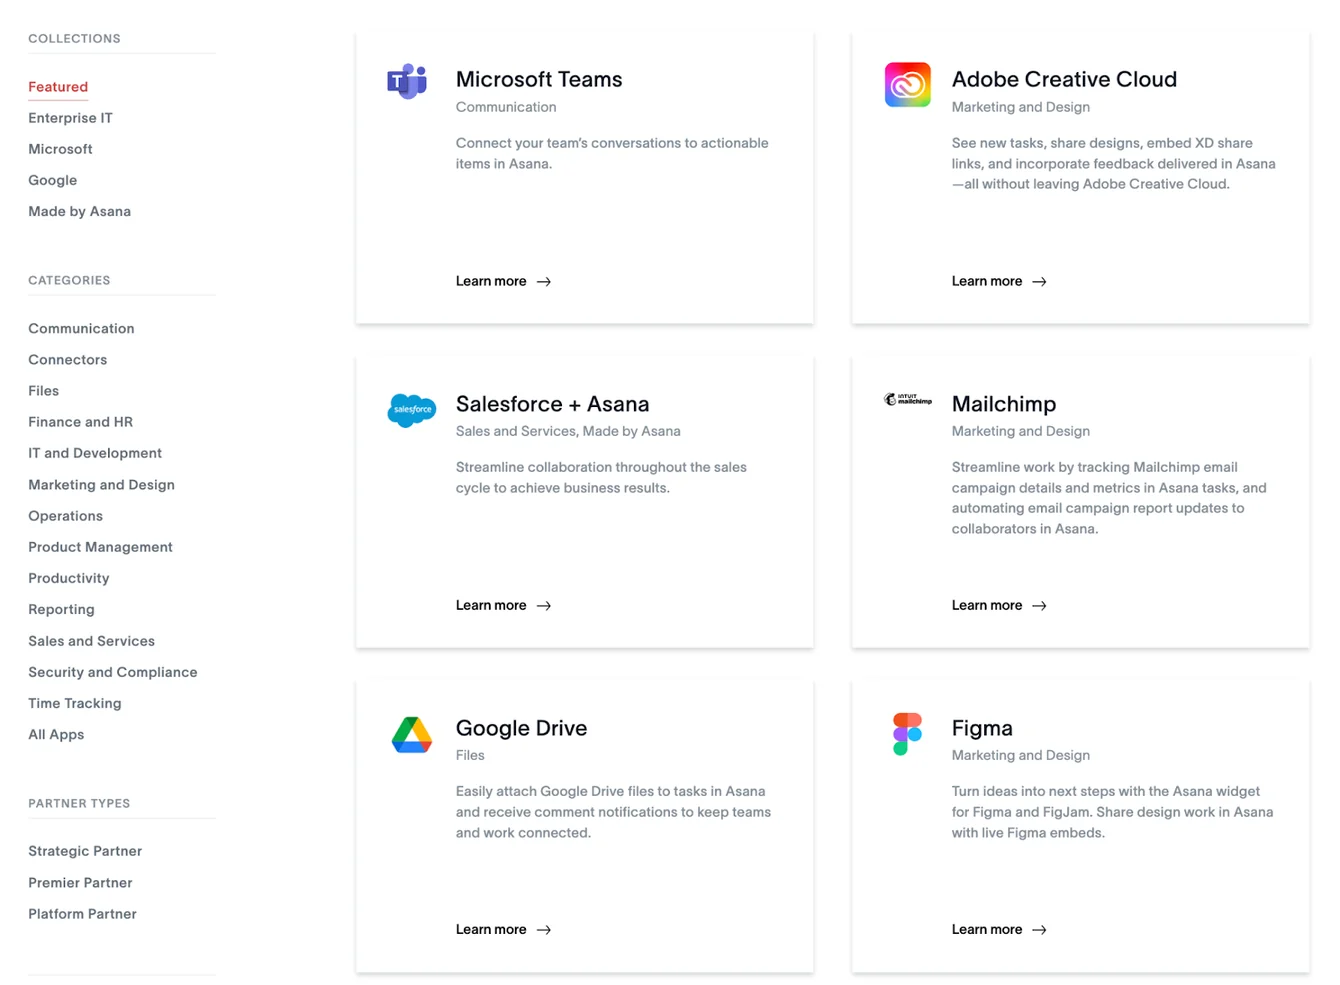1340x985 pixels.
Task: Open Learn more on Salesforce + Asana card
Action: (x=503, y=605)
